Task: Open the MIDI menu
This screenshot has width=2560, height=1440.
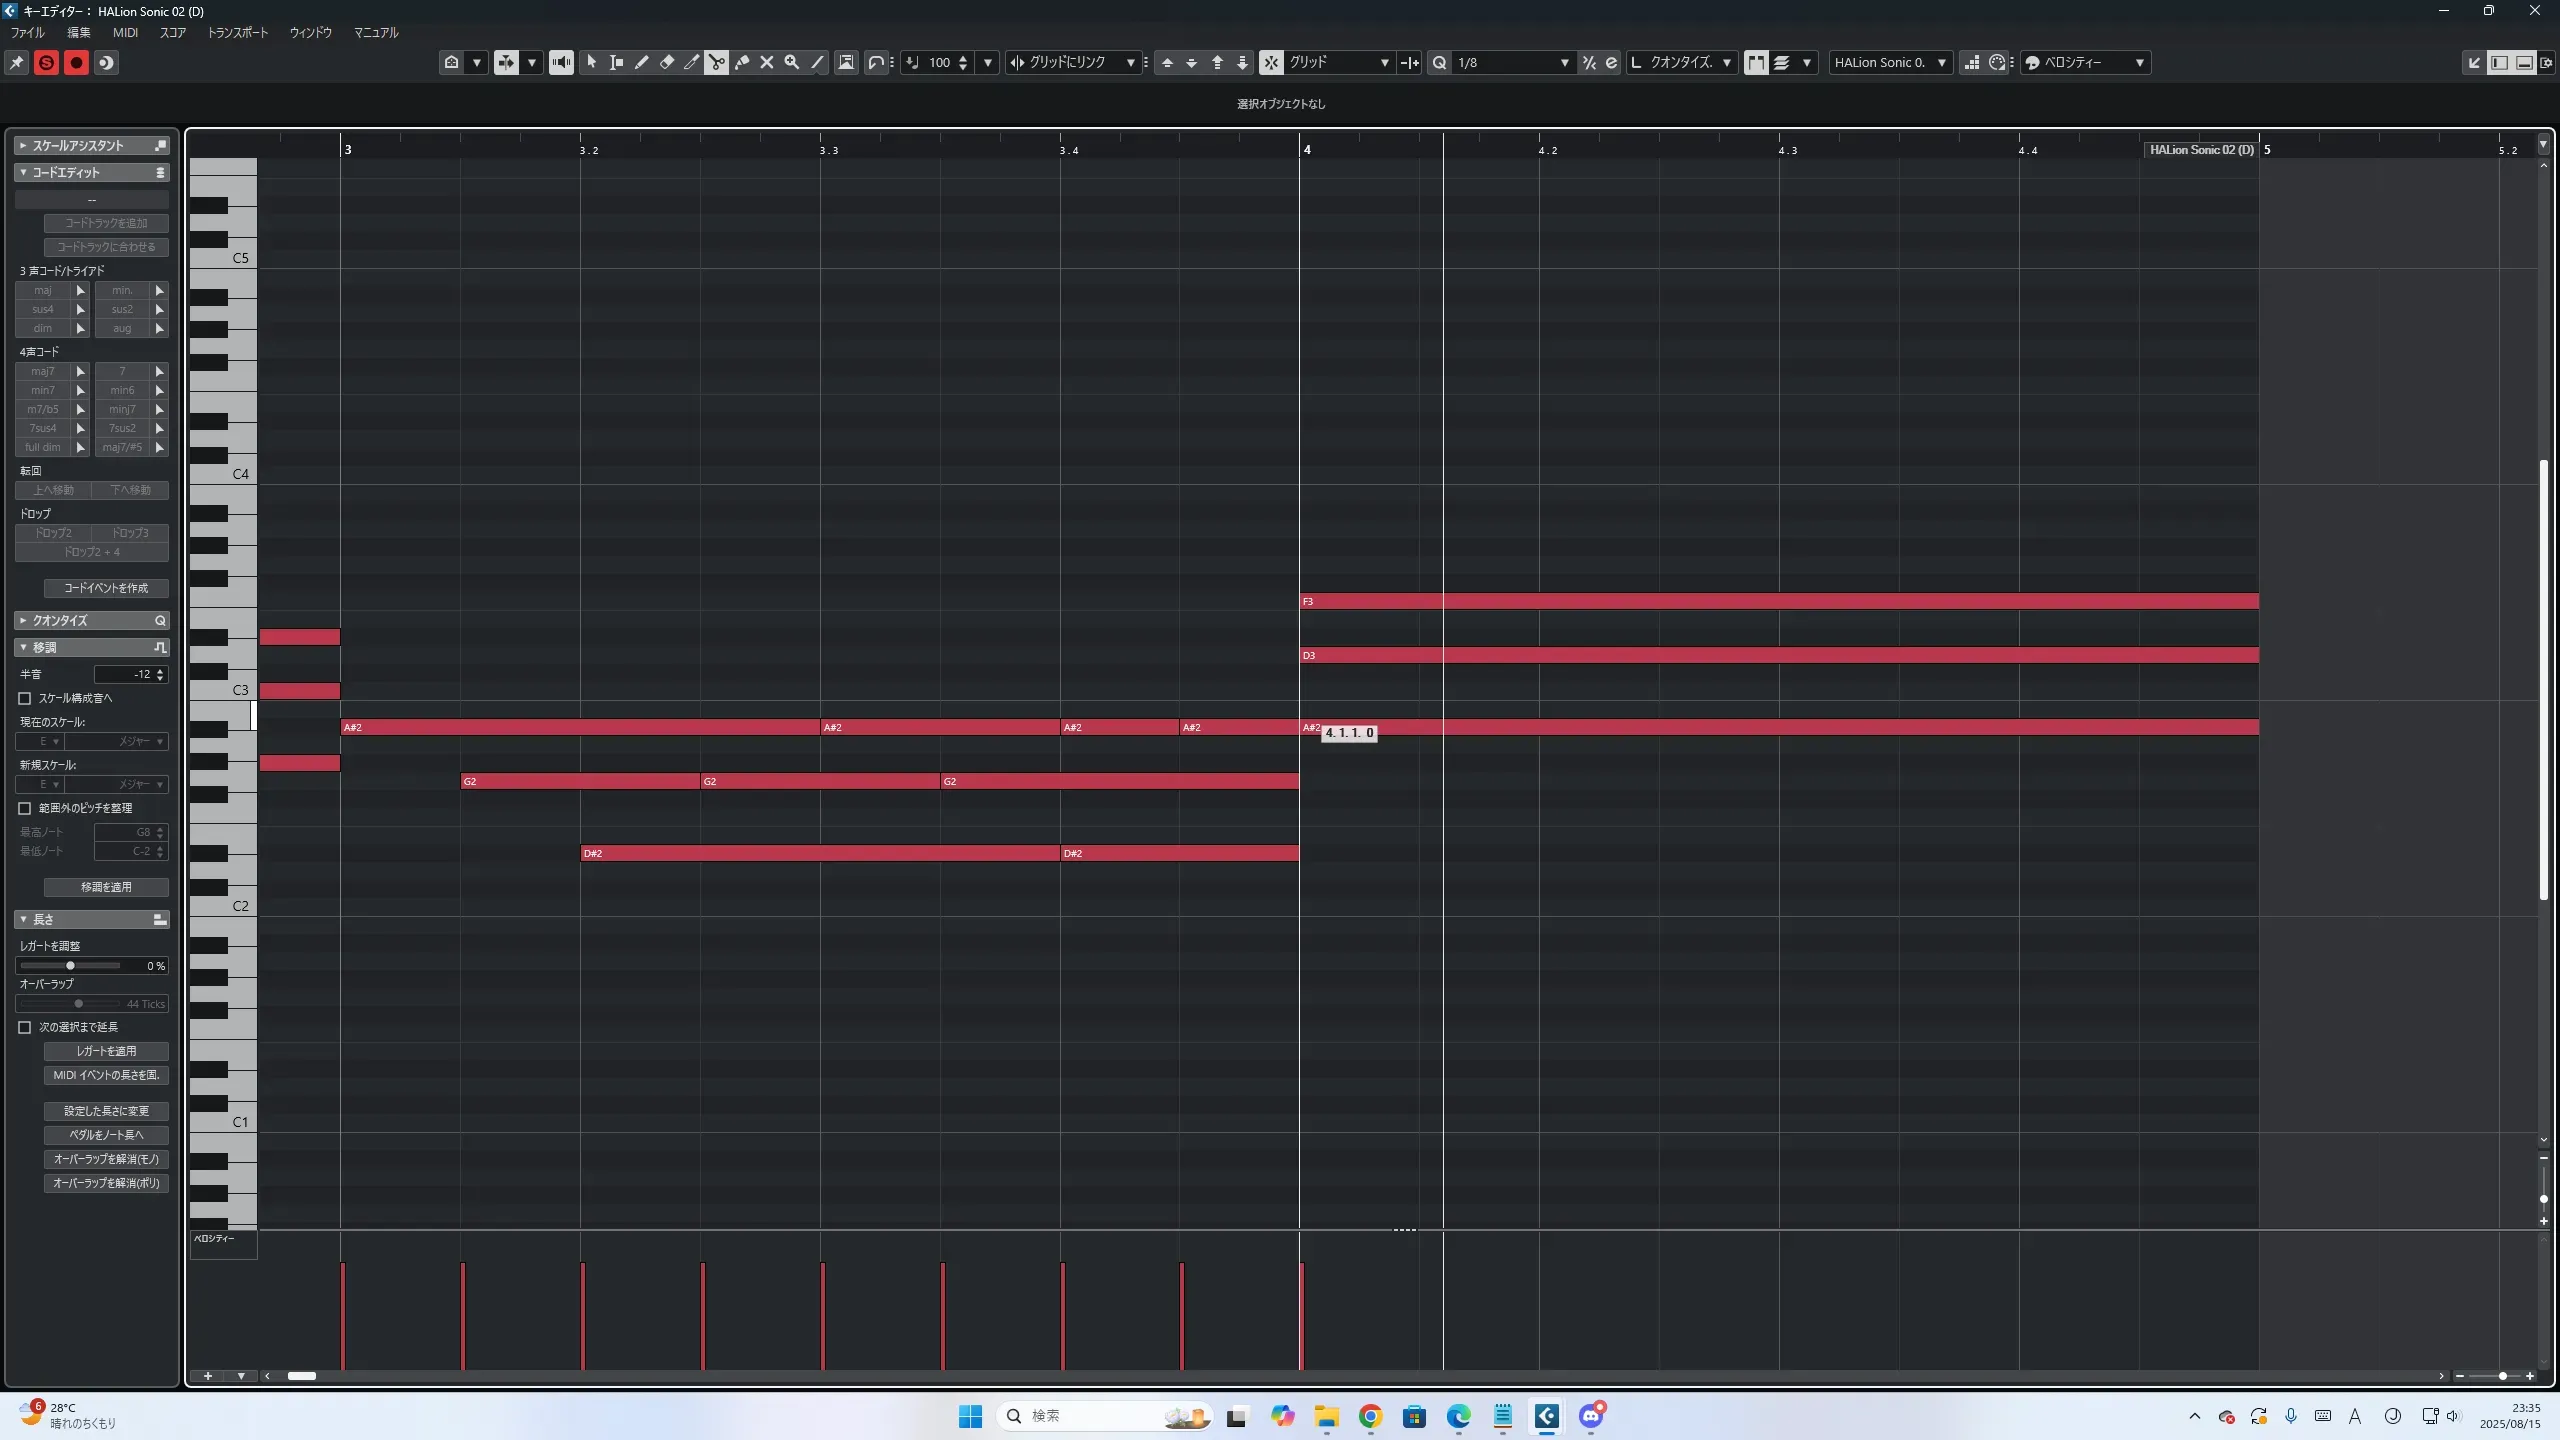Action: click(125, 32)
